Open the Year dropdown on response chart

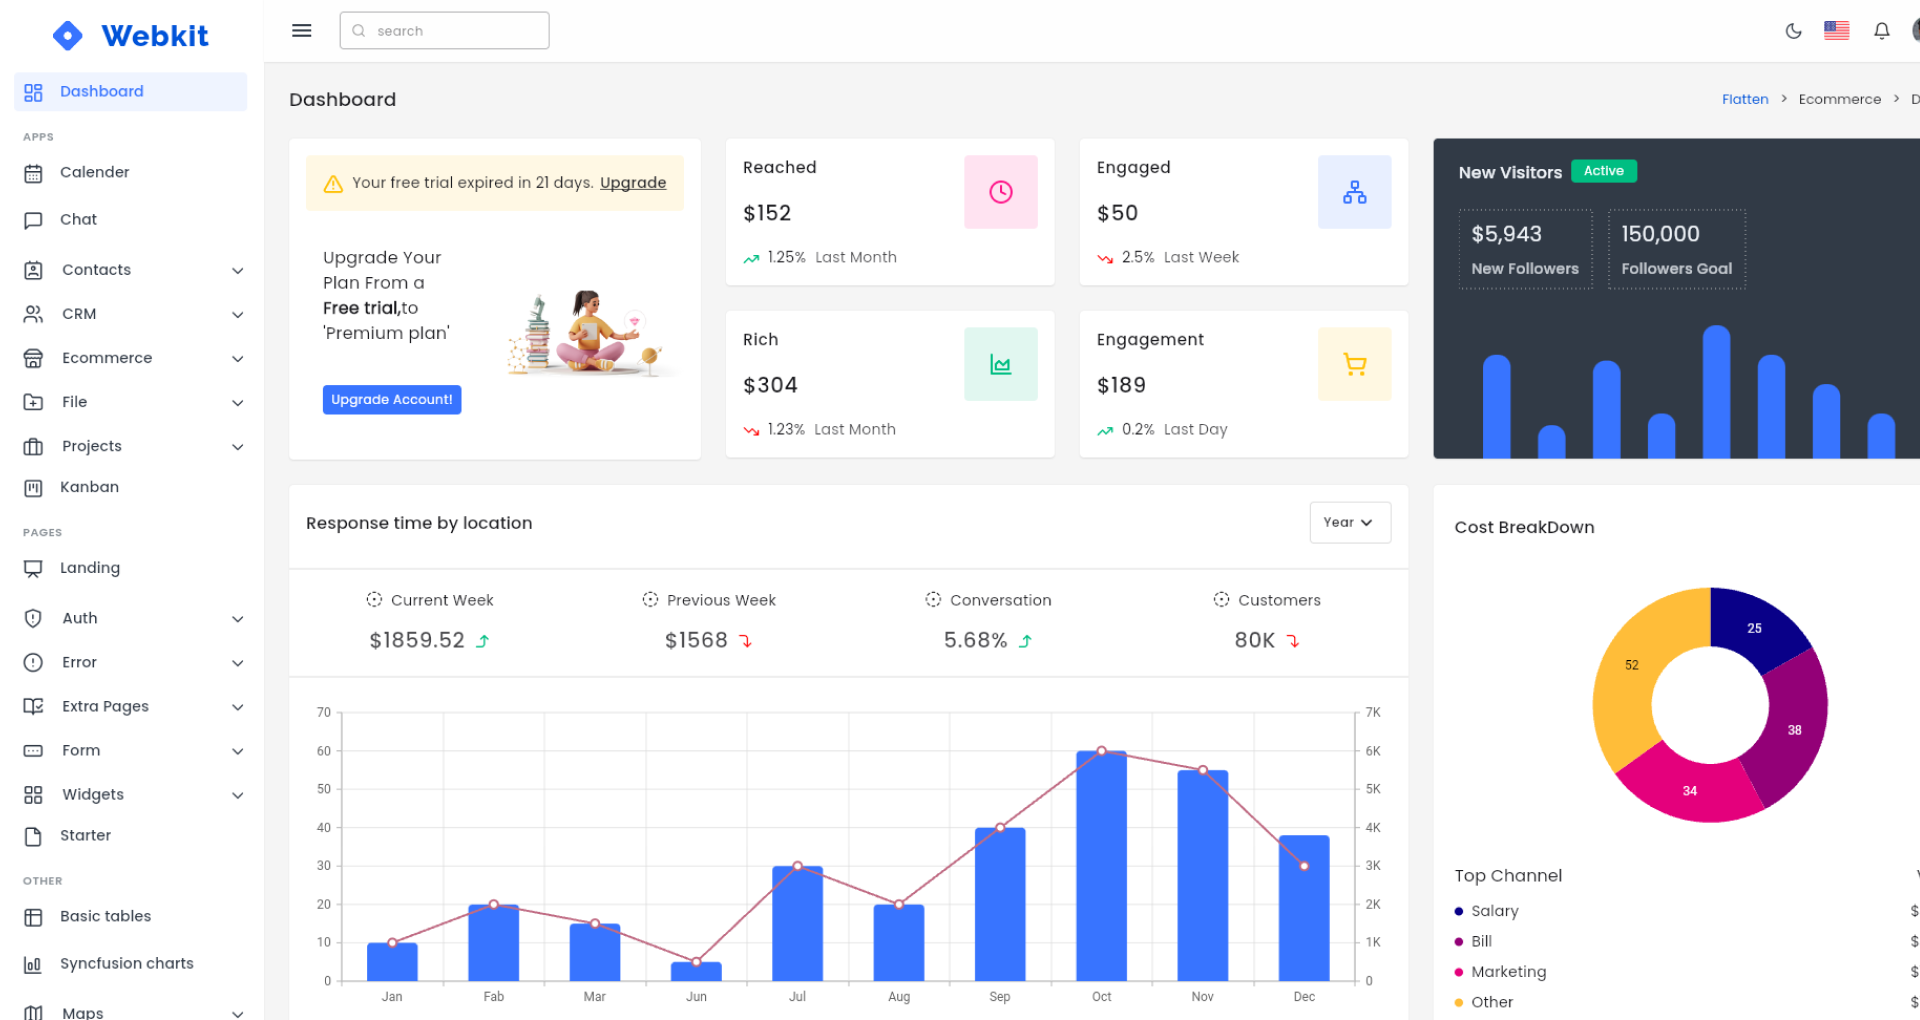coord(1350,522)
